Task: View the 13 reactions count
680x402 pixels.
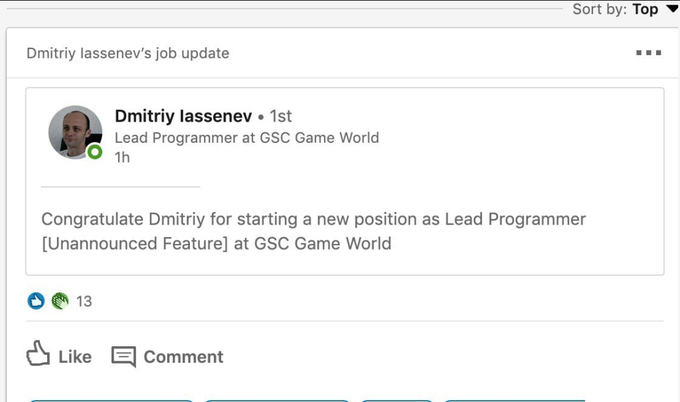Action: point(84,301)
